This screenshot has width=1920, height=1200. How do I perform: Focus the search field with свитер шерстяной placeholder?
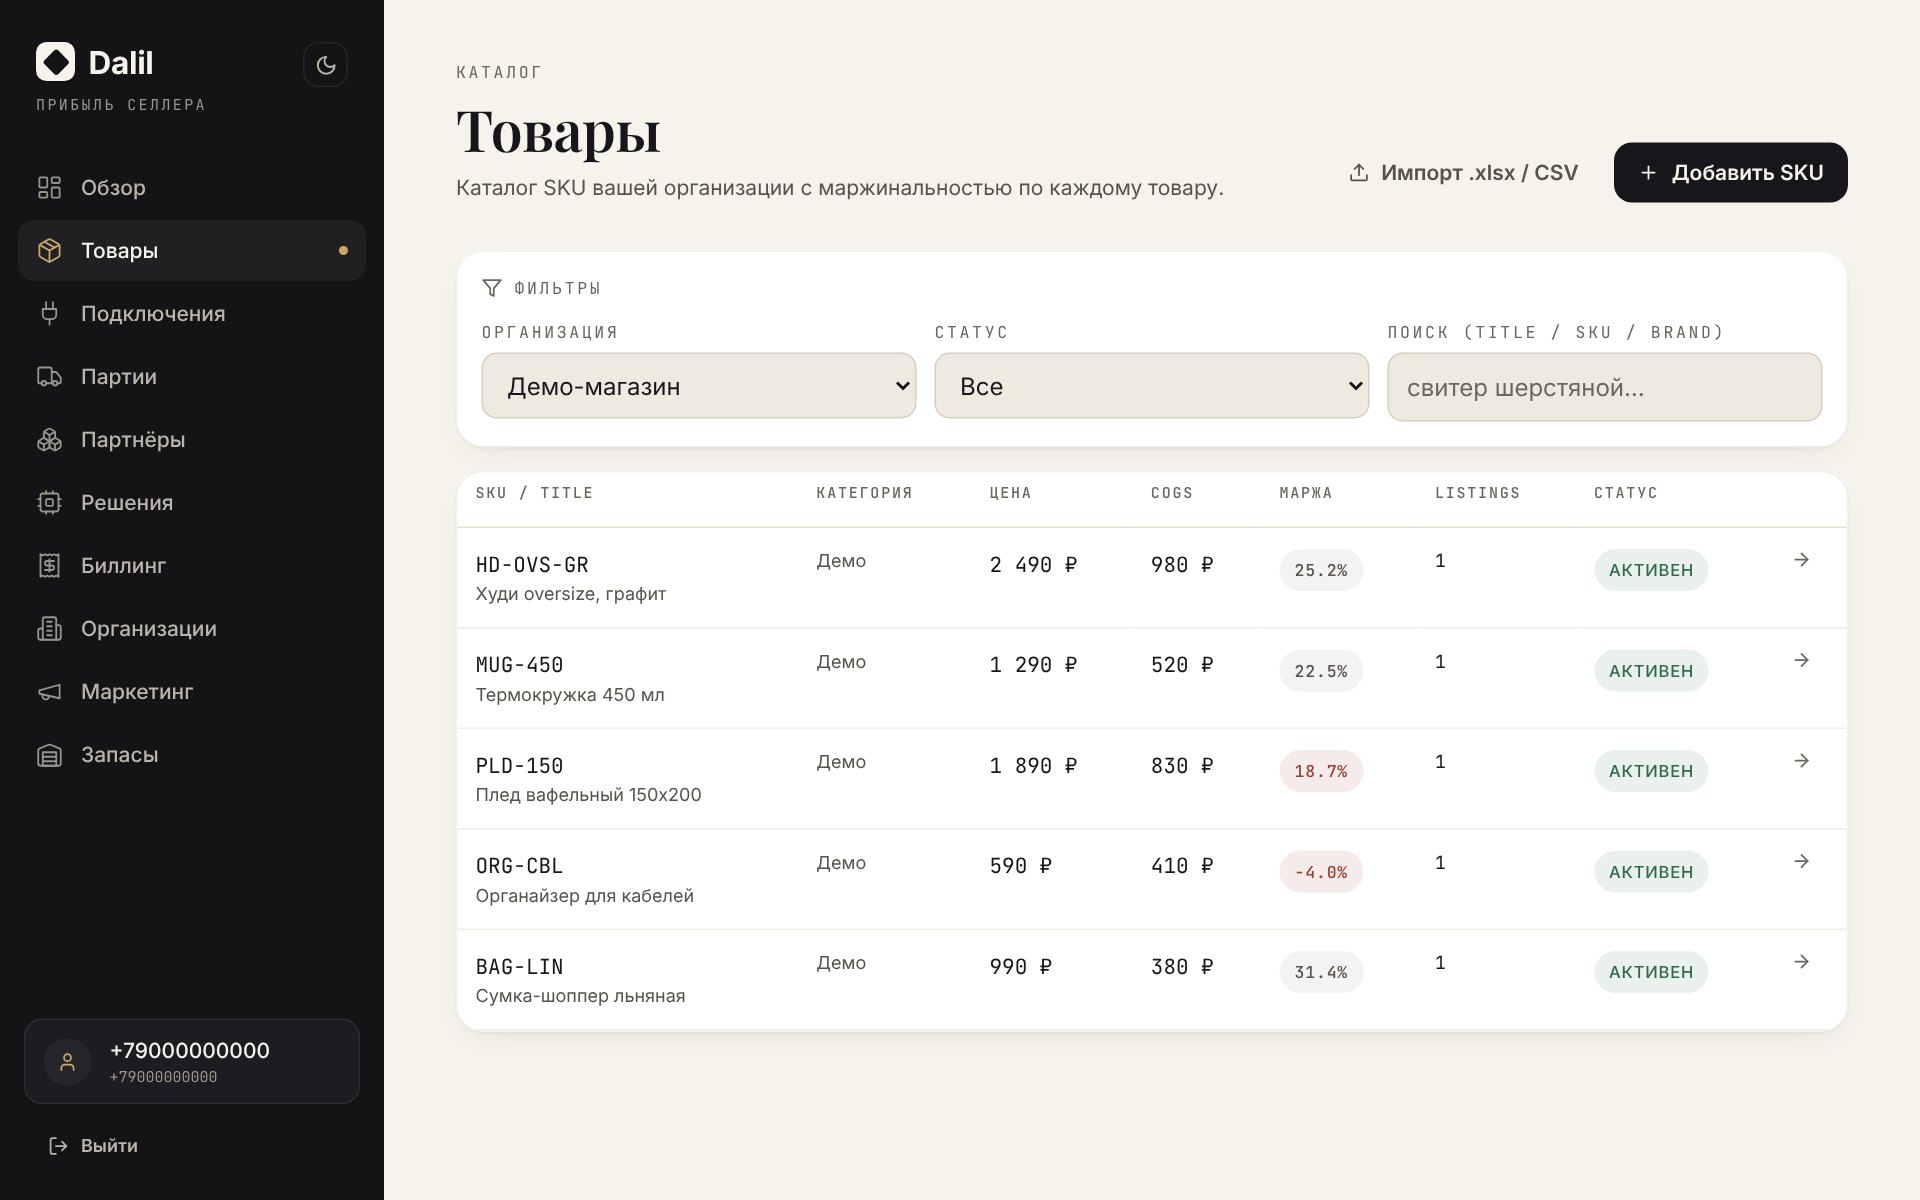(1604, 387)
